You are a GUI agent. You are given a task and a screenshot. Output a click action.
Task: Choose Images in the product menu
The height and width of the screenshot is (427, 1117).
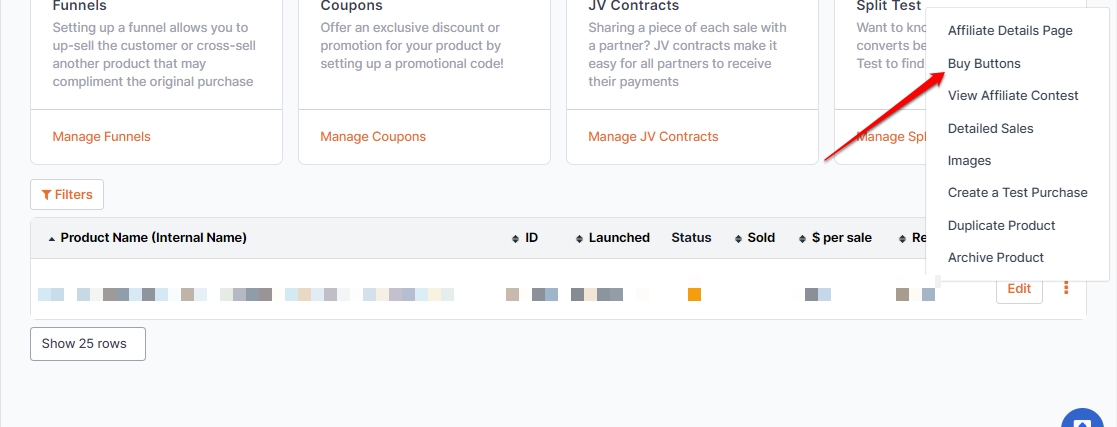(969, 160)
